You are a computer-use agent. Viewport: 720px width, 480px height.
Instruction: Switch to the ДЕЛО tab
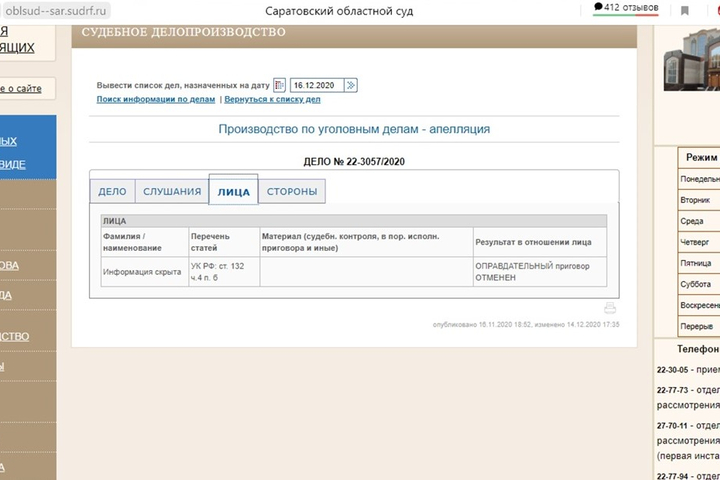[112, 192]
